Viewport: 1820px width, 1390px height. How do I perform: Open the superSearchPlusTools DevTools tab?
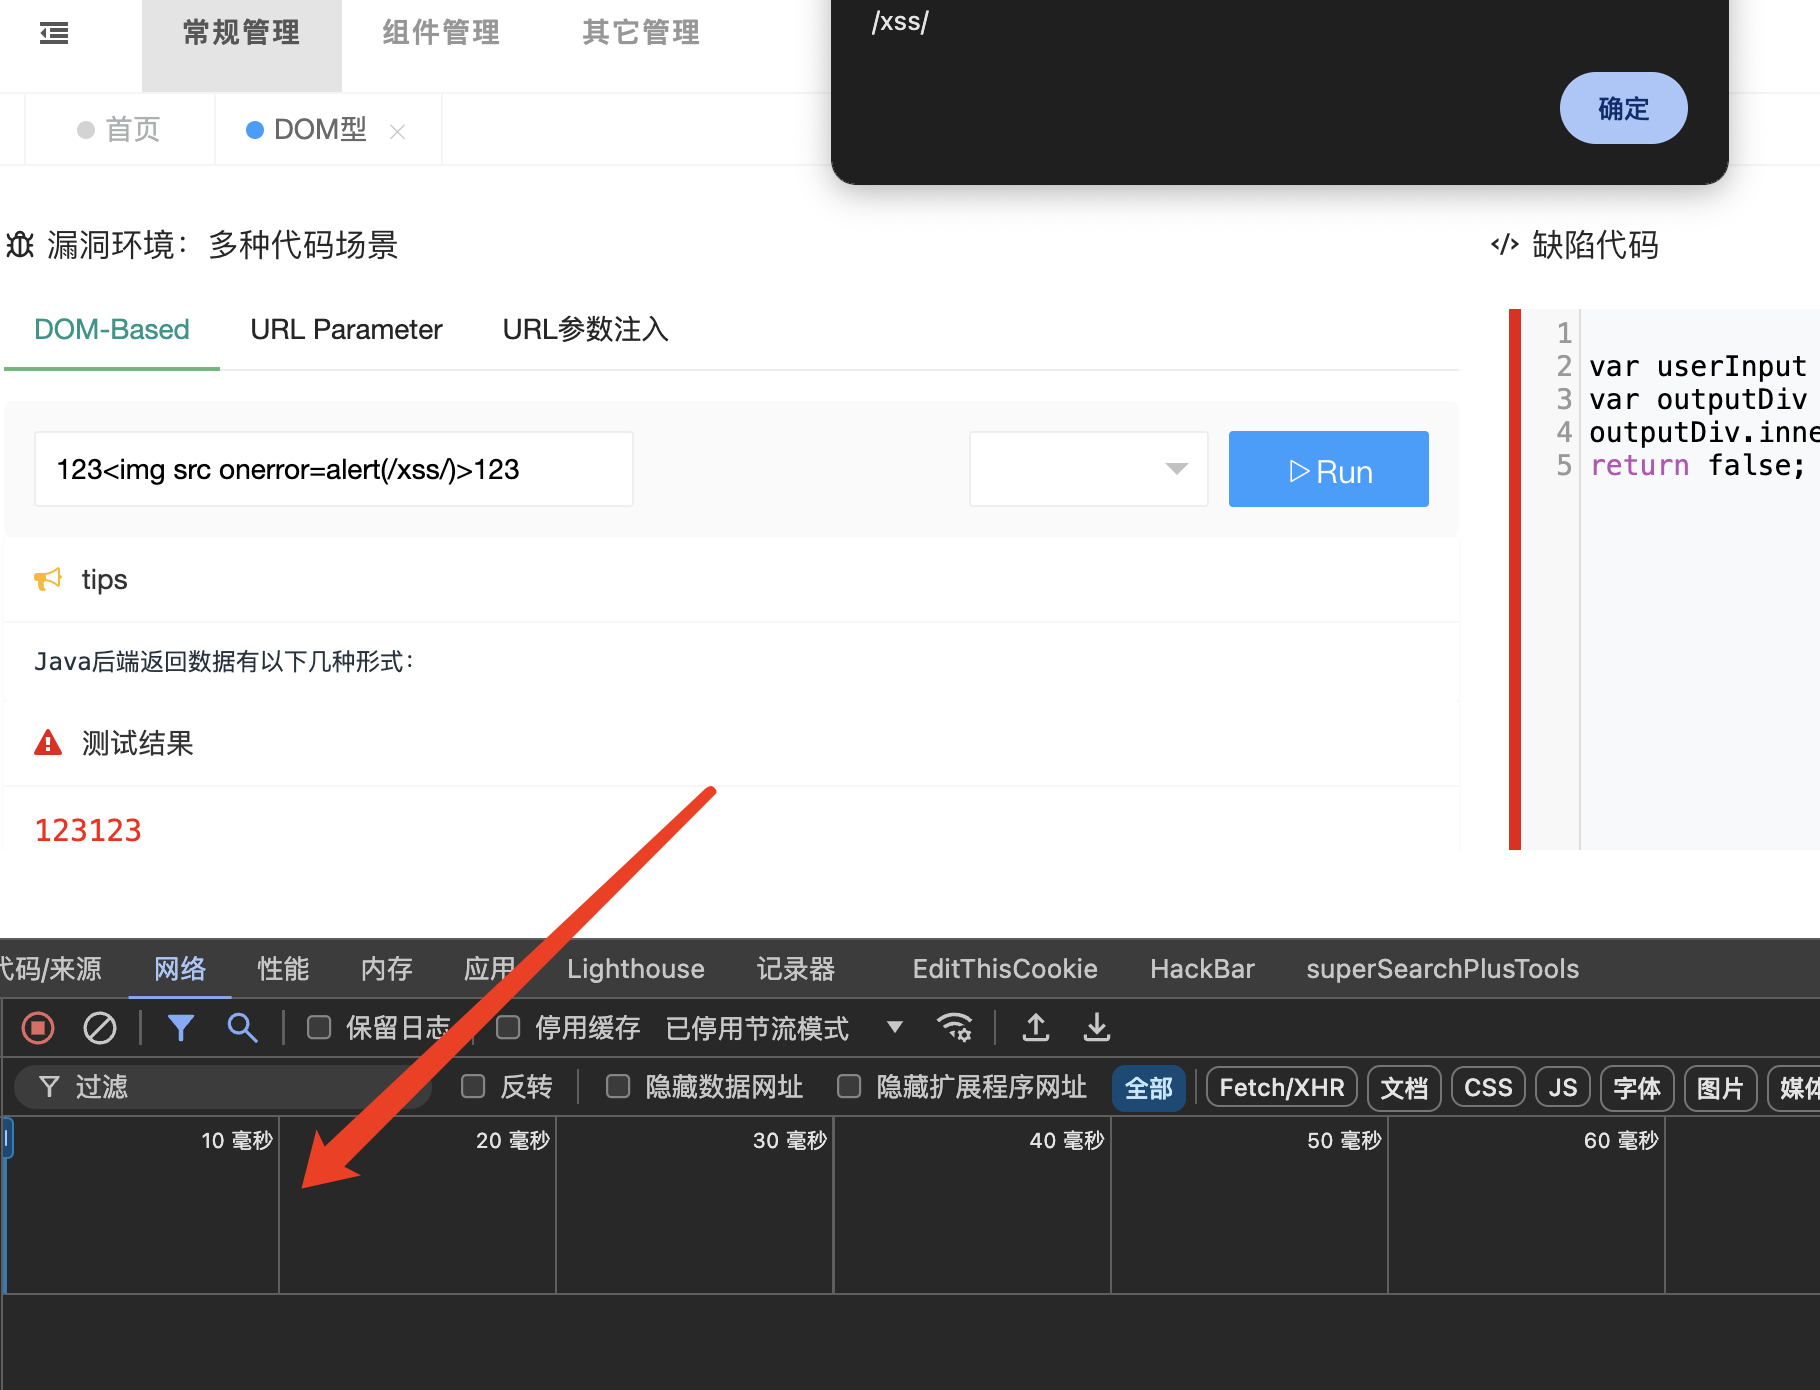1442,968
